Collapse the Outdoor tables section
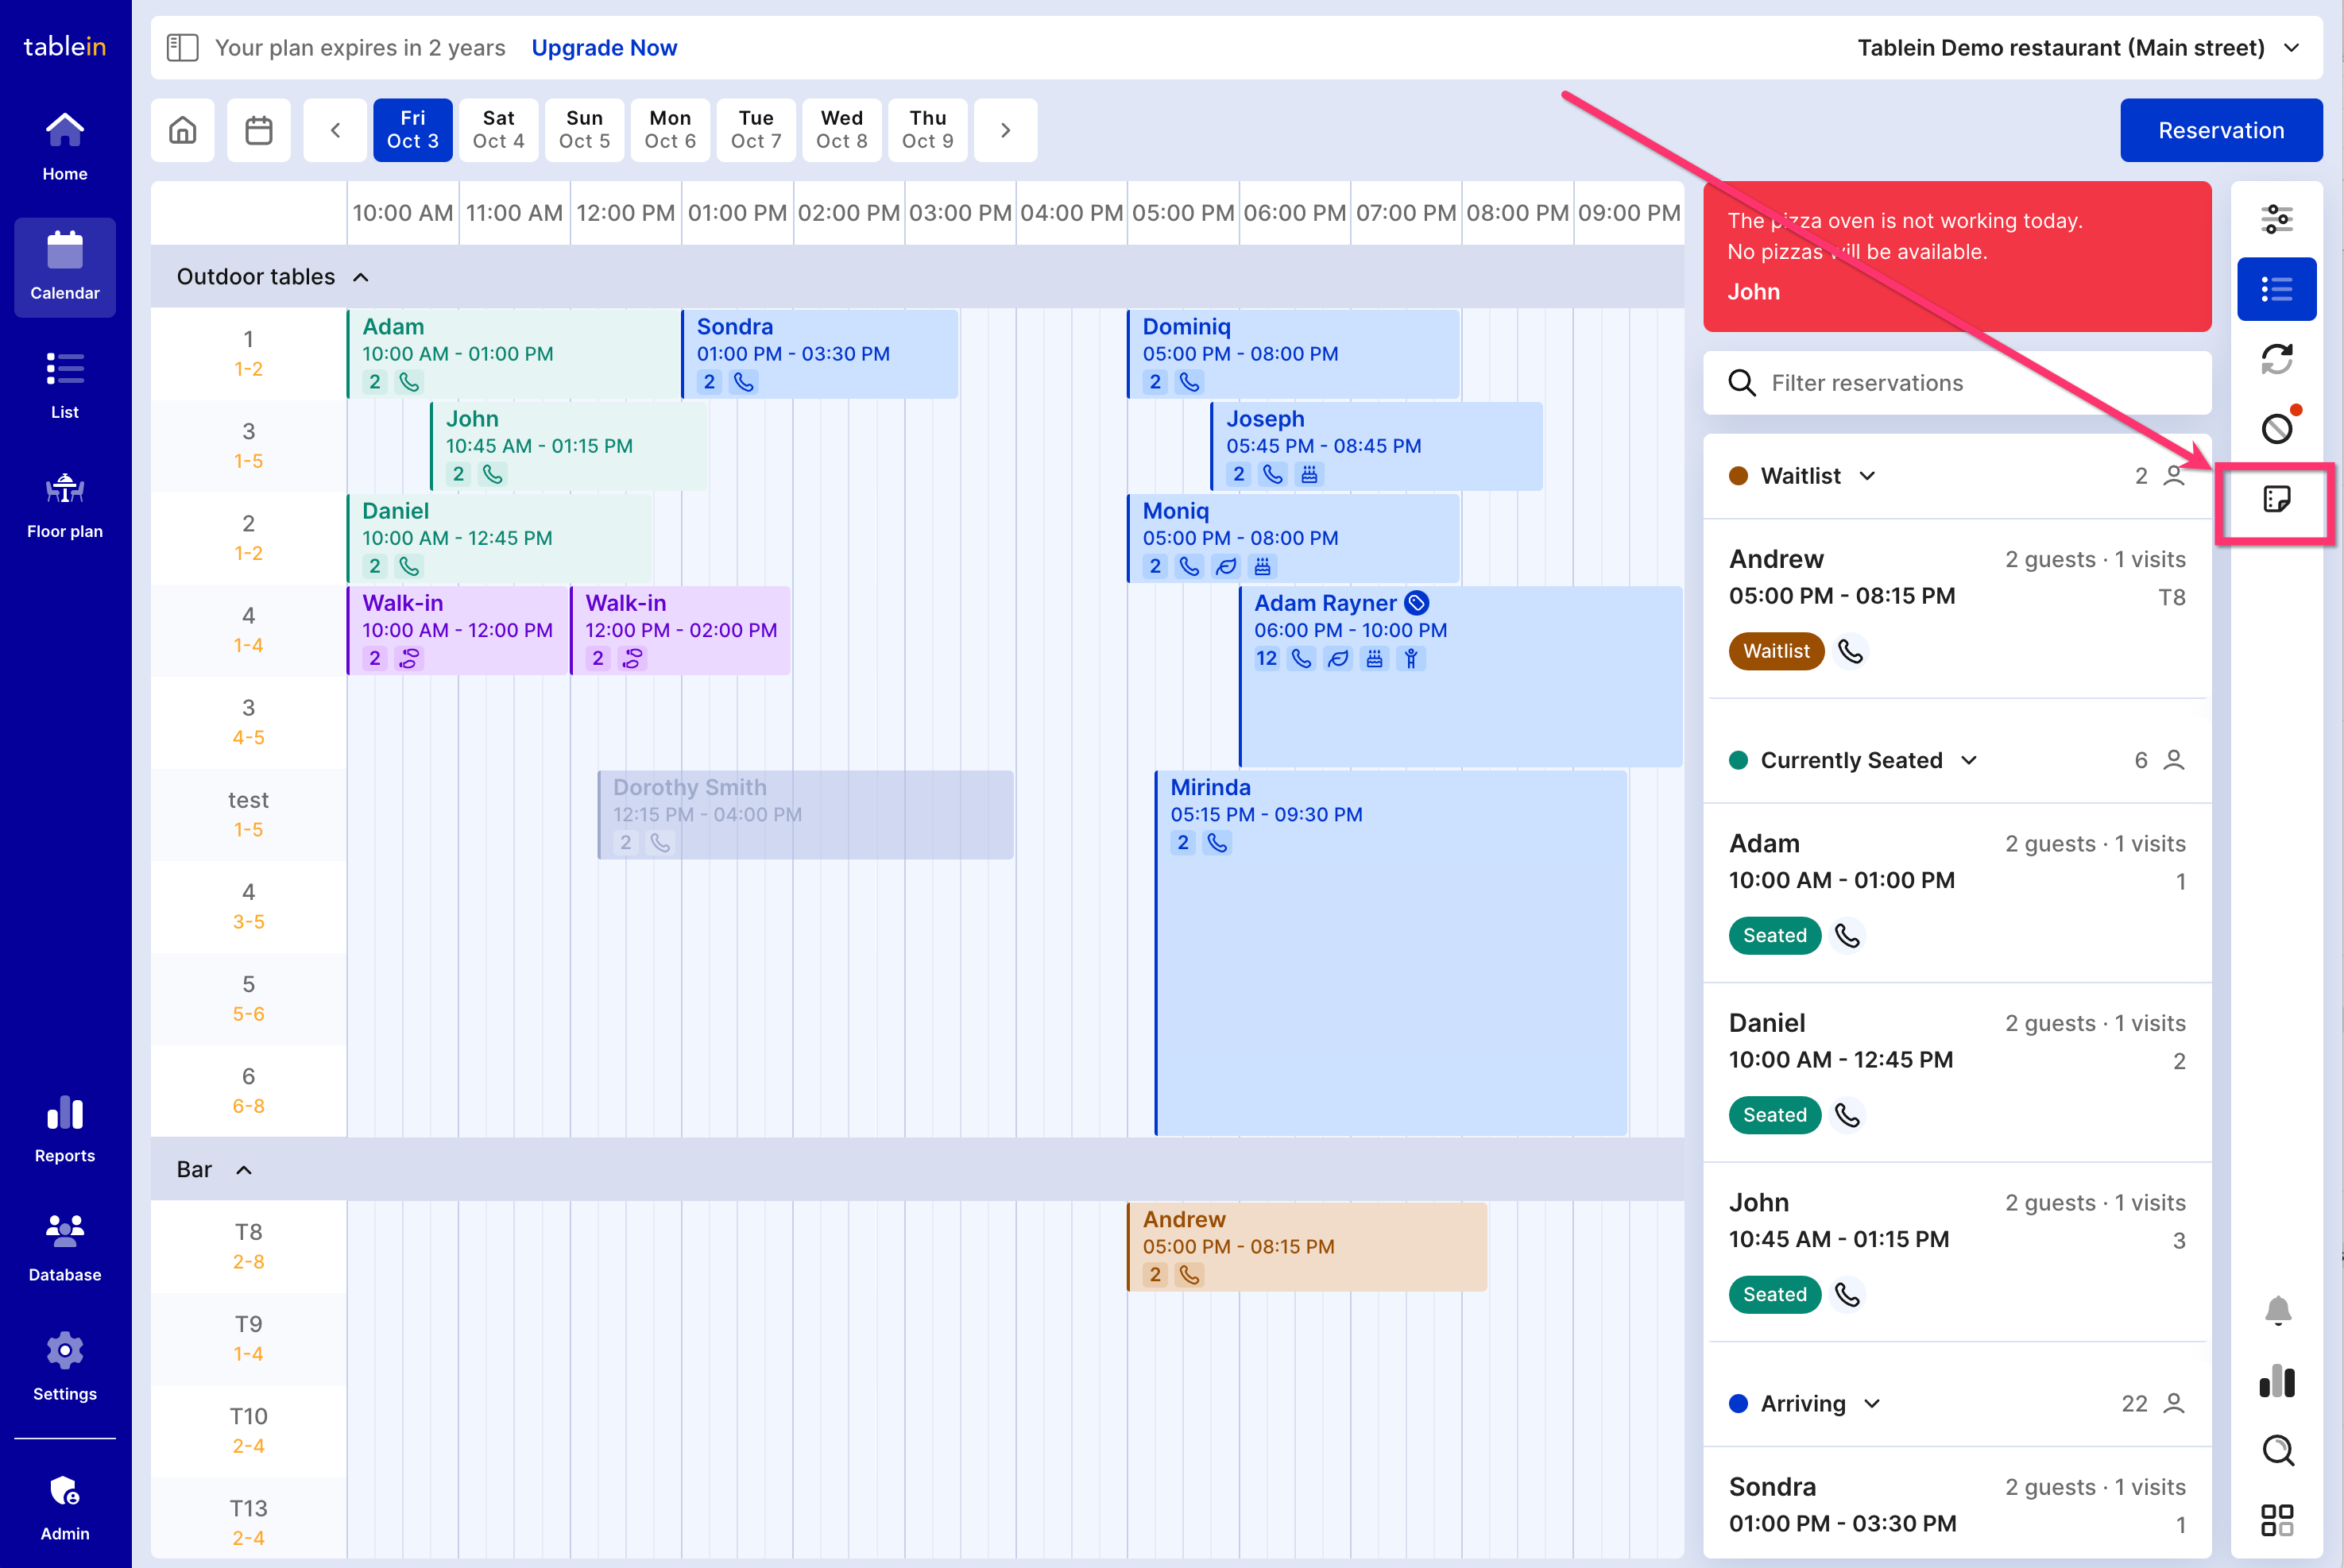2344x1568 pixels. coord(361,277)
